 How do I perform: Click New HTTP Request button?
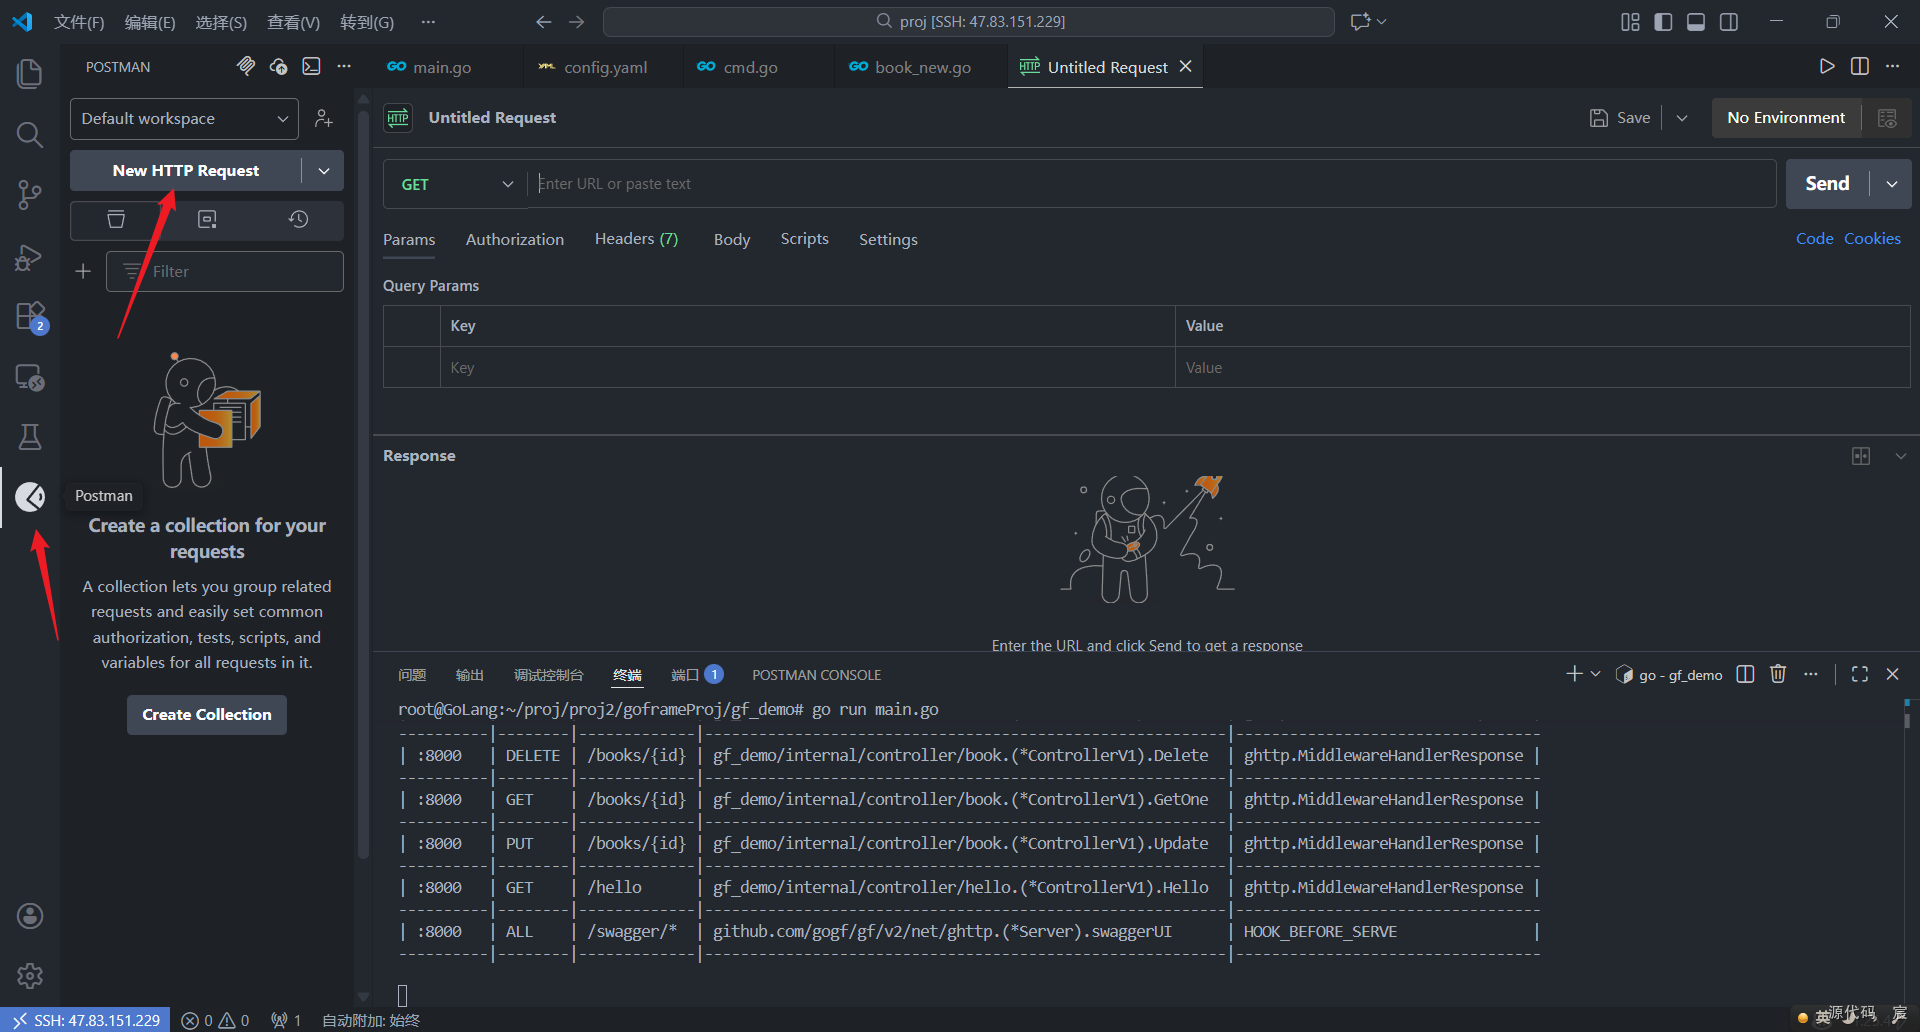click(186, 171)
